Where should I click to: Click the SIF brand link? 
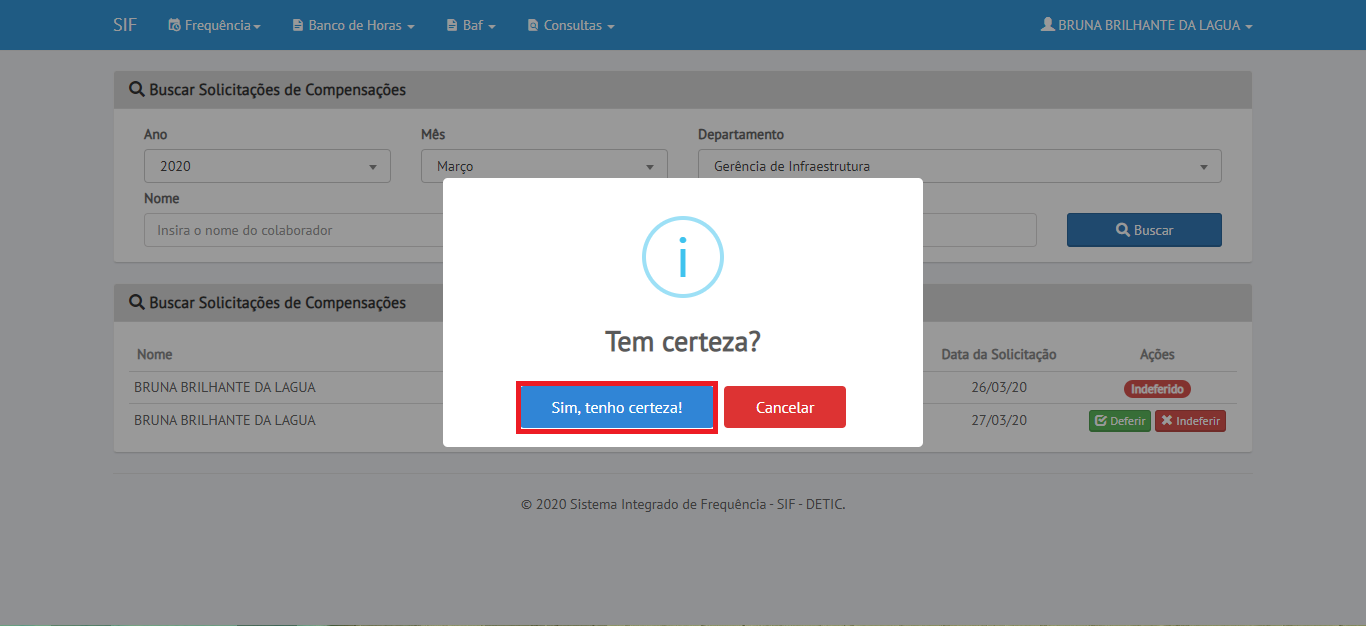click(125, 25)
